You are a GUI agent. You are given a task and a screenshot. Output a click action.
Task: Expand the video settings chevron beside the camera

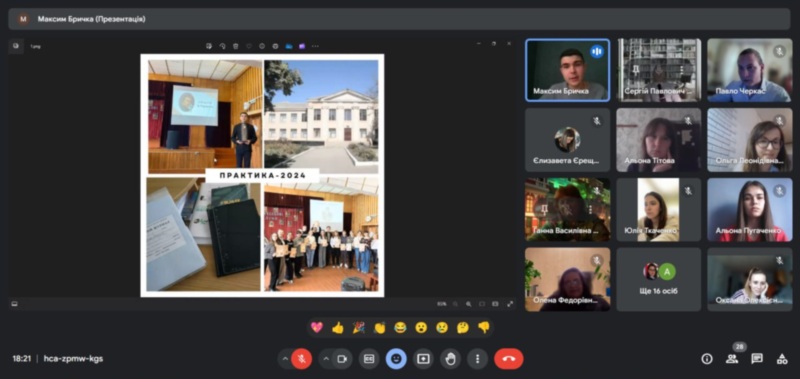pyautogui.click(x=326, y=359)
